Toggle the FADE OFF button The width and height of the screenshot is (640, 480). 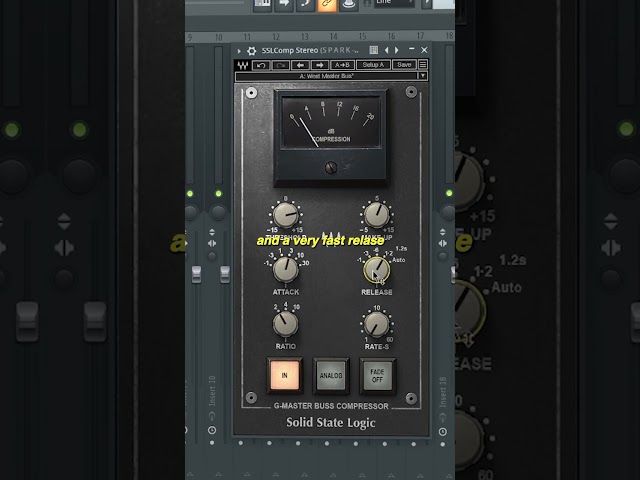(377, 375)
